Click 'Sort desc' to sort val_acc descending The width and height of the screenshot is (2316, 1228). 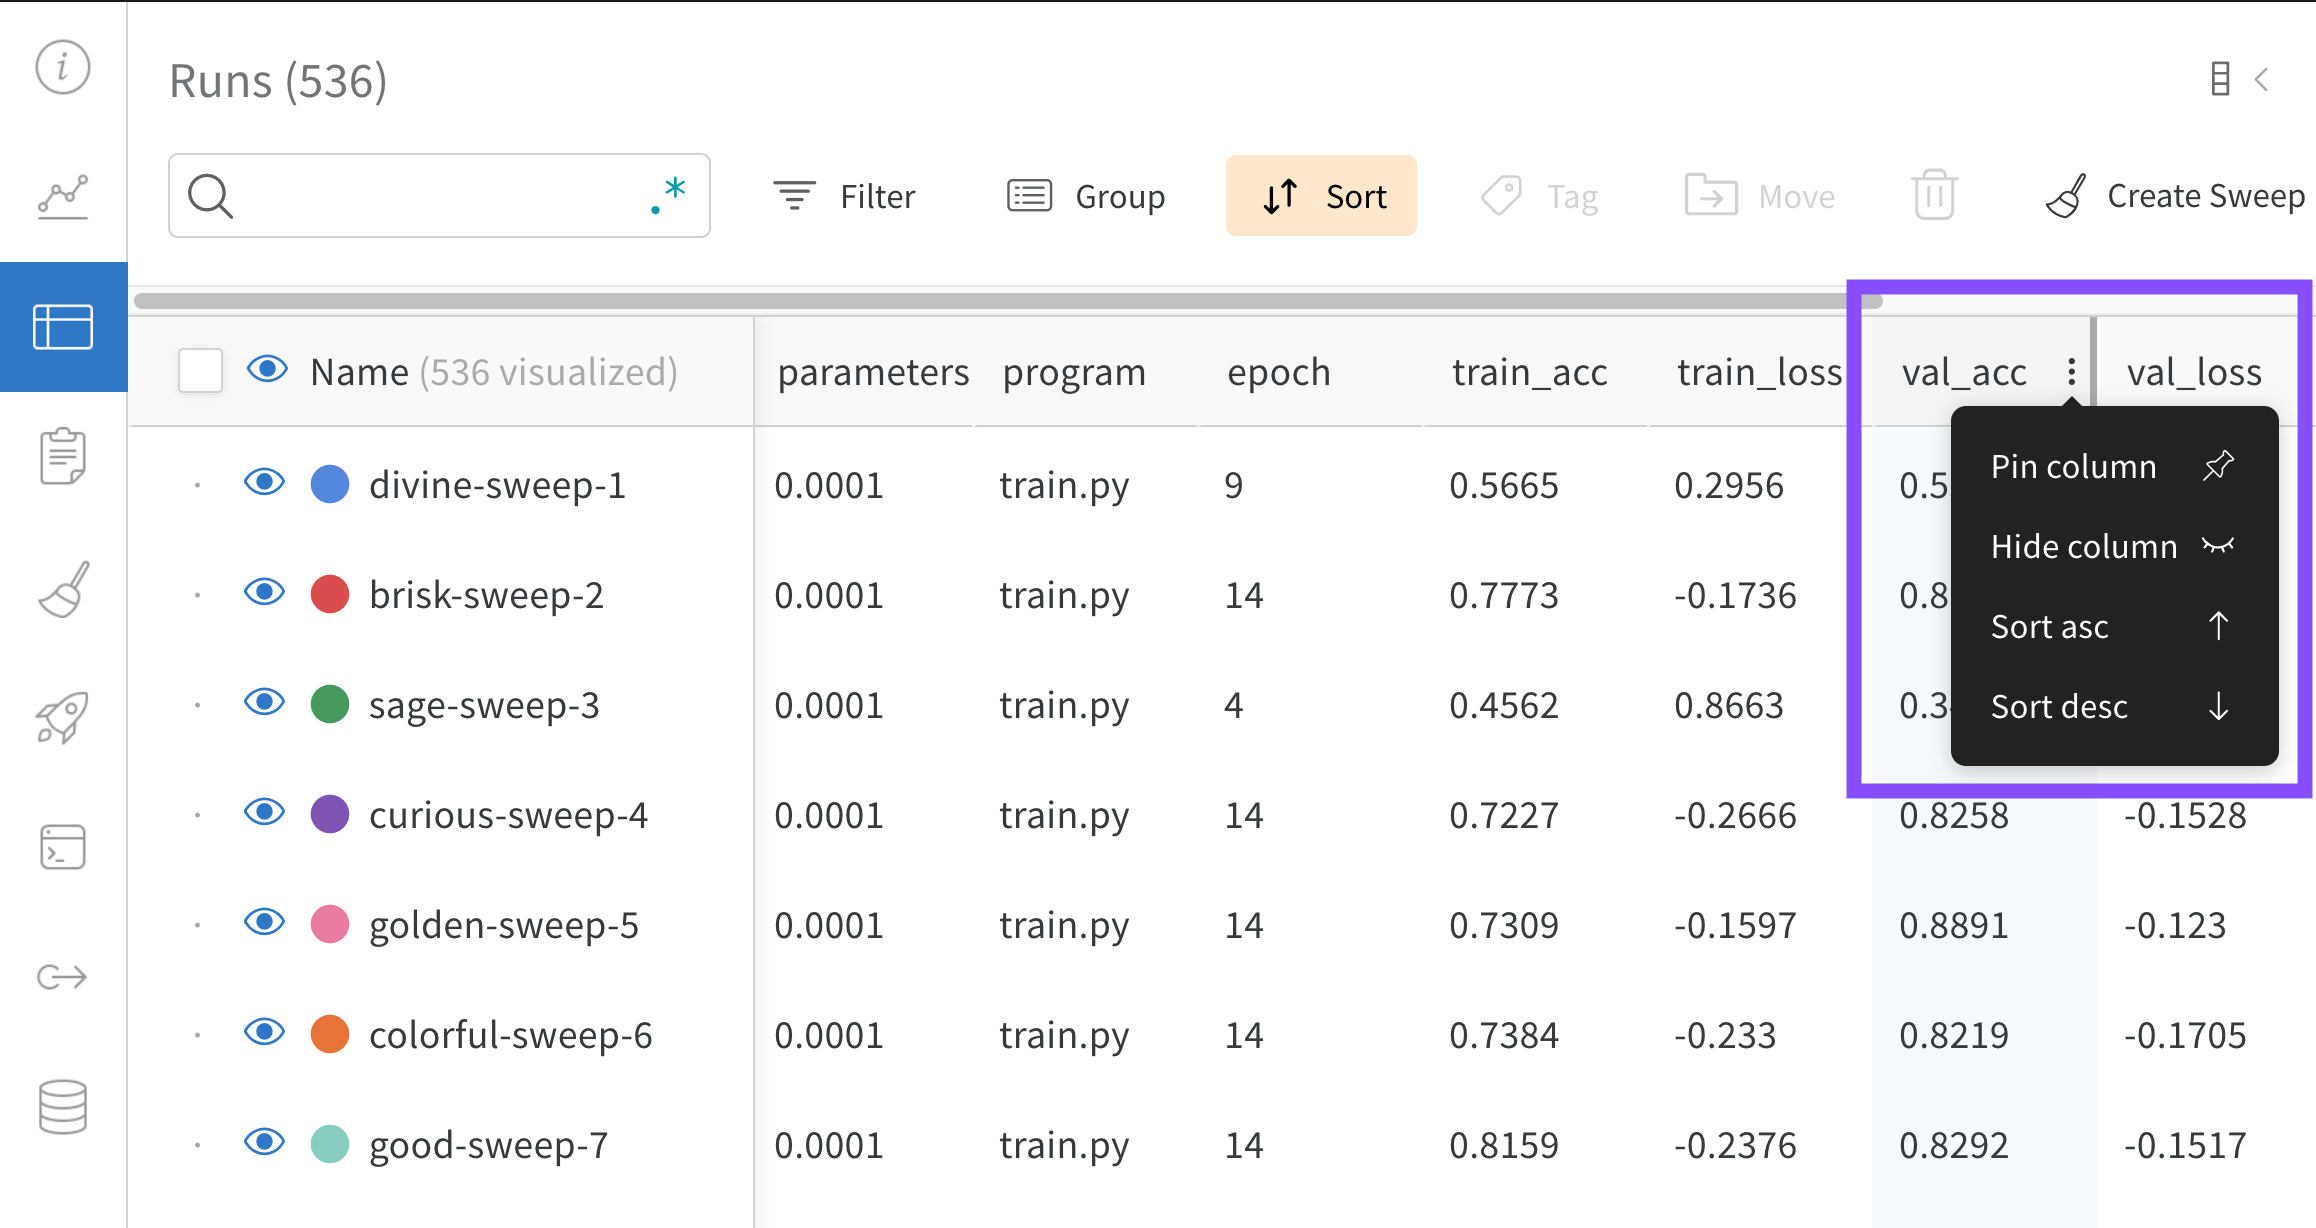coord(2065,706)
